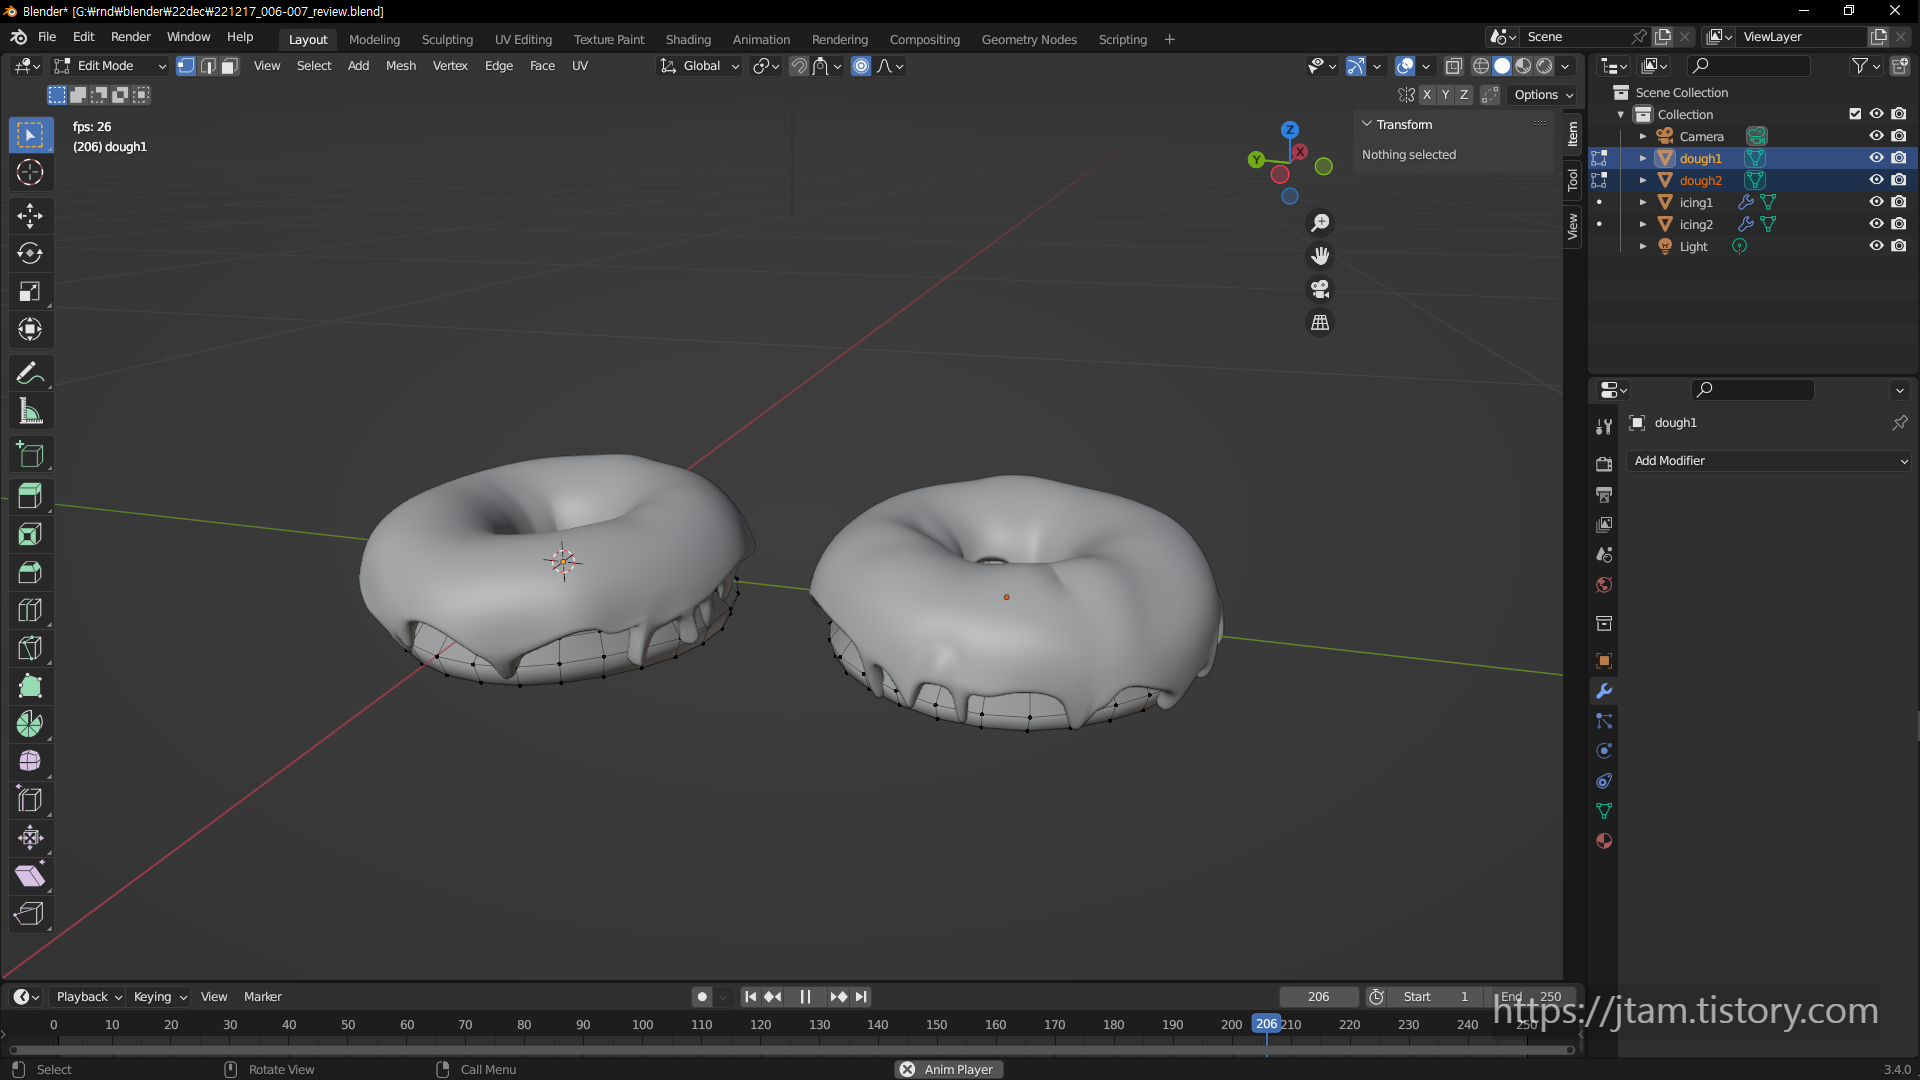Open the File menu
1920x1080 pixels.
pyautogui.click(x=47, y=37)
